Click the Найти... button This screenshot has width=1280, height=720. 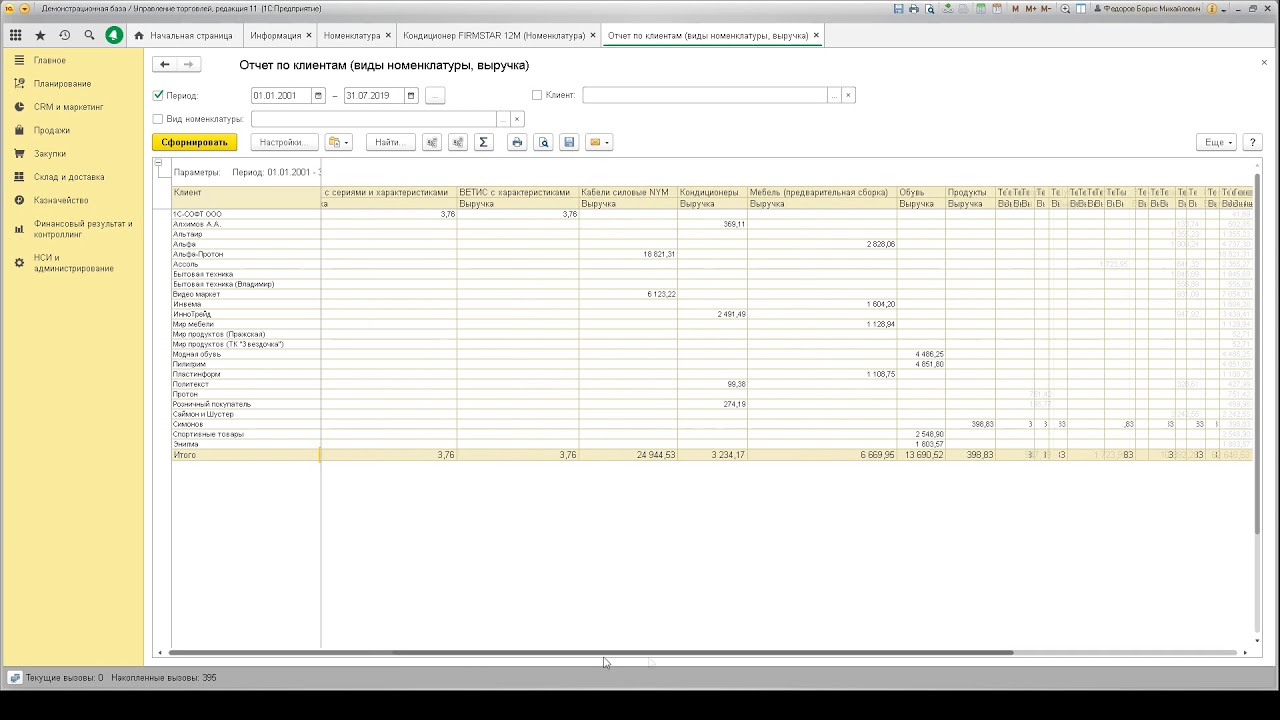coord(390,142)
